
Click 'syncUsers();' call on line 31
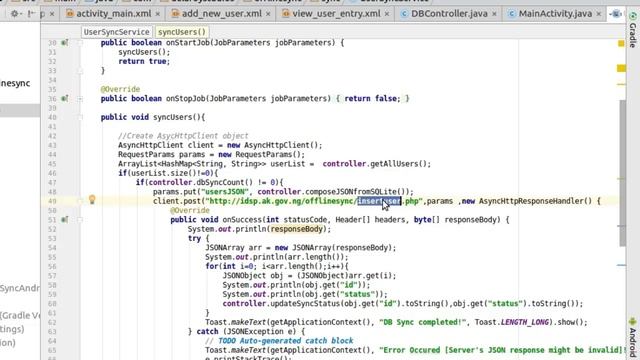(x=144, y=52)
